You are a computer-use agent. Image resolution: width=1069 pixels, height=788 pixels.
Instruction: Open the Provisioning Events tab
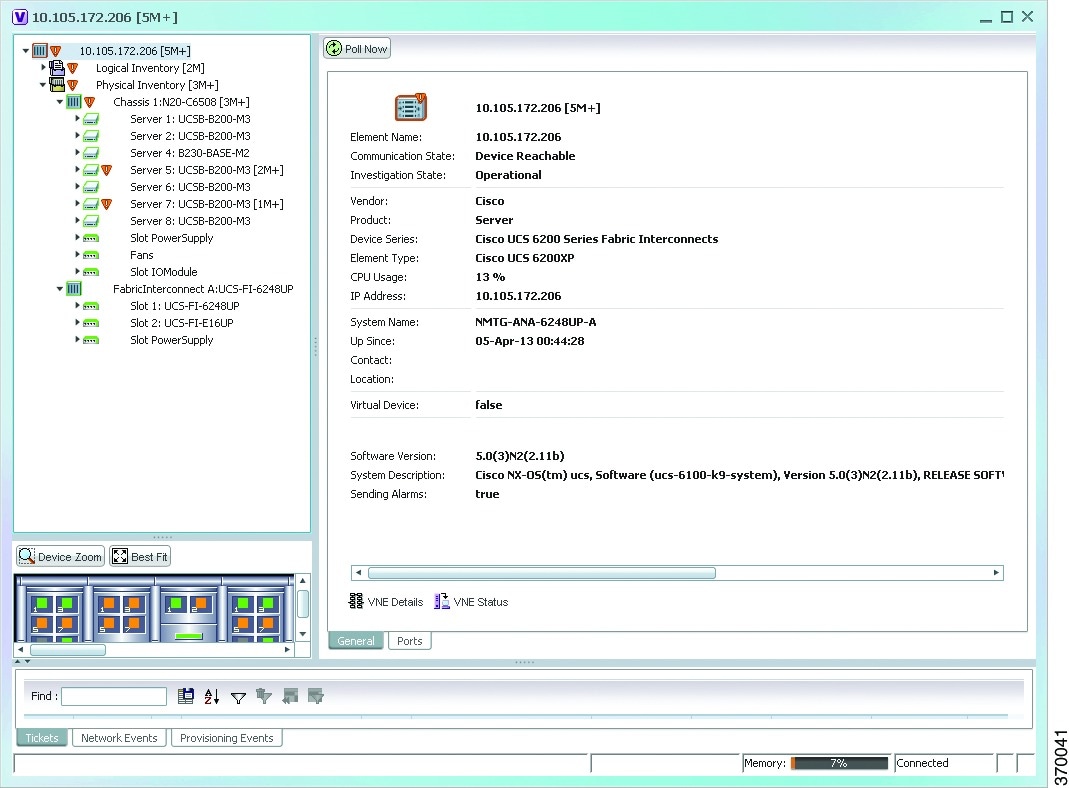point(226,738)
